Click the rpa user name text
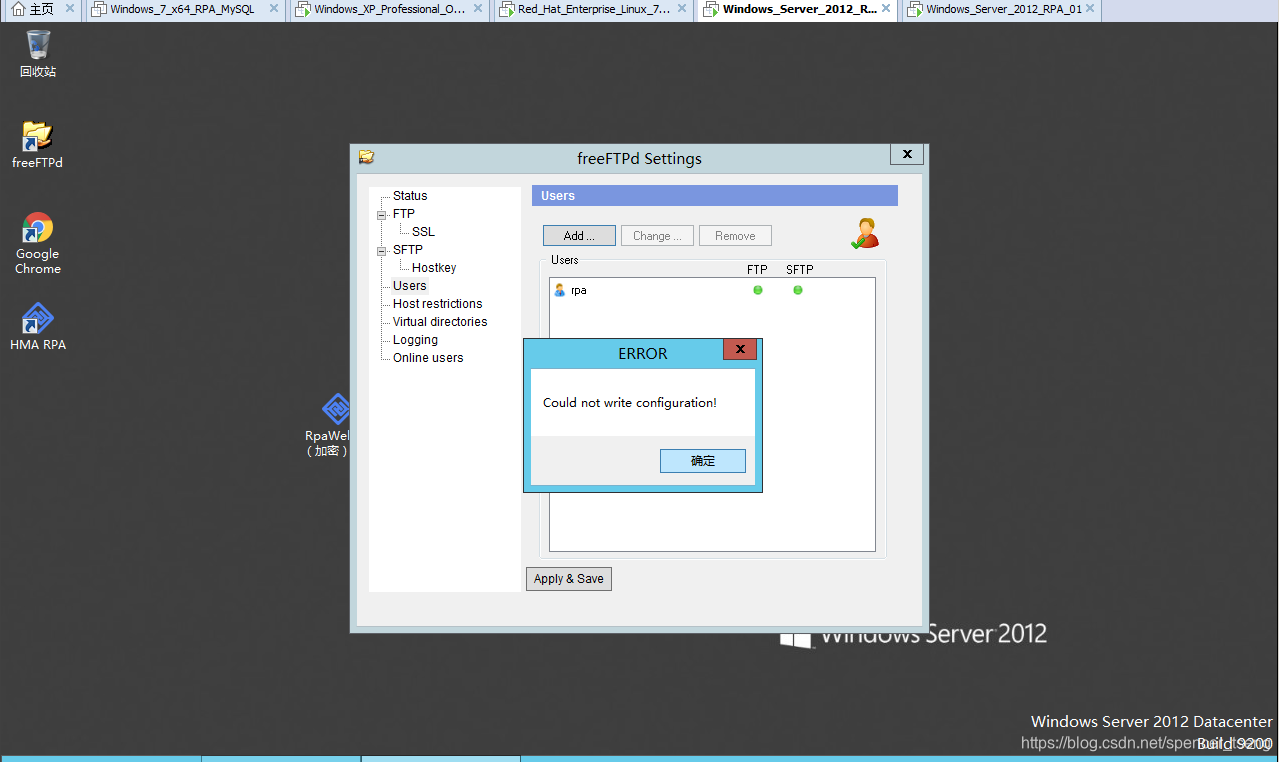This screenshot has width=1280, height=762. click(x=579, y=290)
